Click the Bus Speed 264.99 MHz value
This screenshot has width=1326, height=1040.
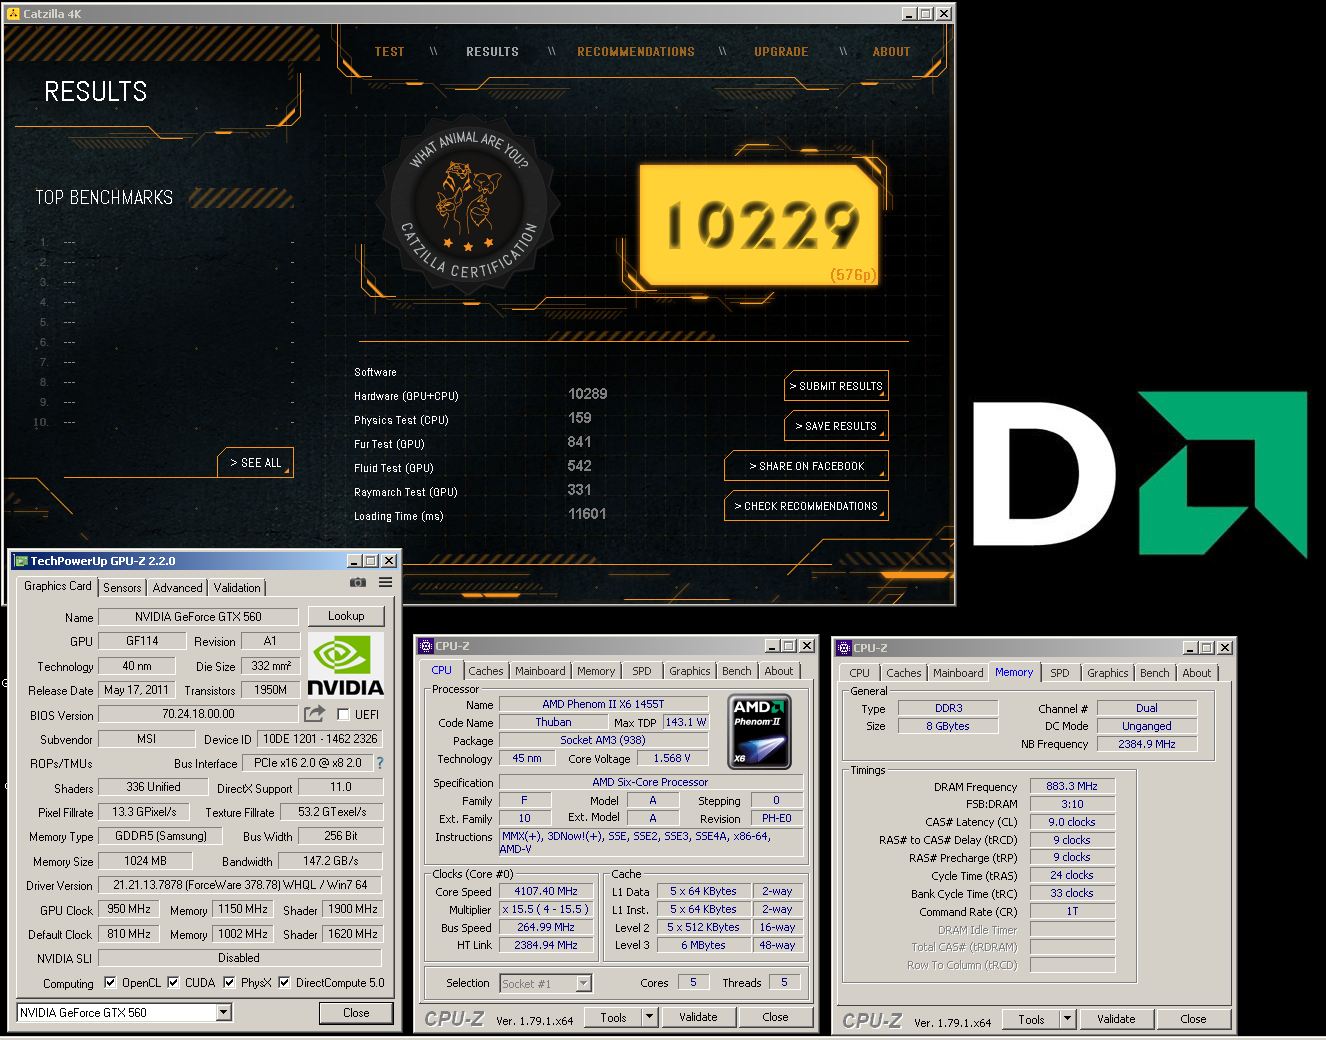tap(546, 927)
